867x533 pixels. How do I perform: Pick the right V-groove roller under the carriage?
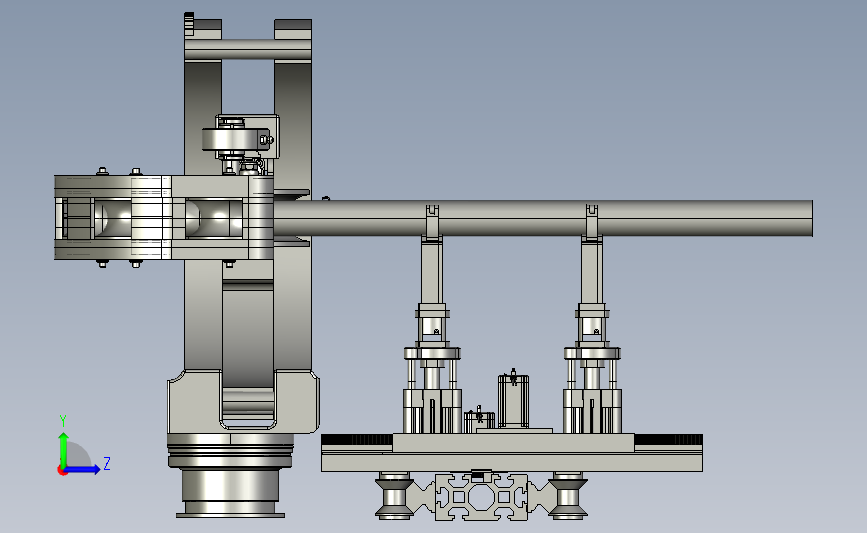coord(568,496)
